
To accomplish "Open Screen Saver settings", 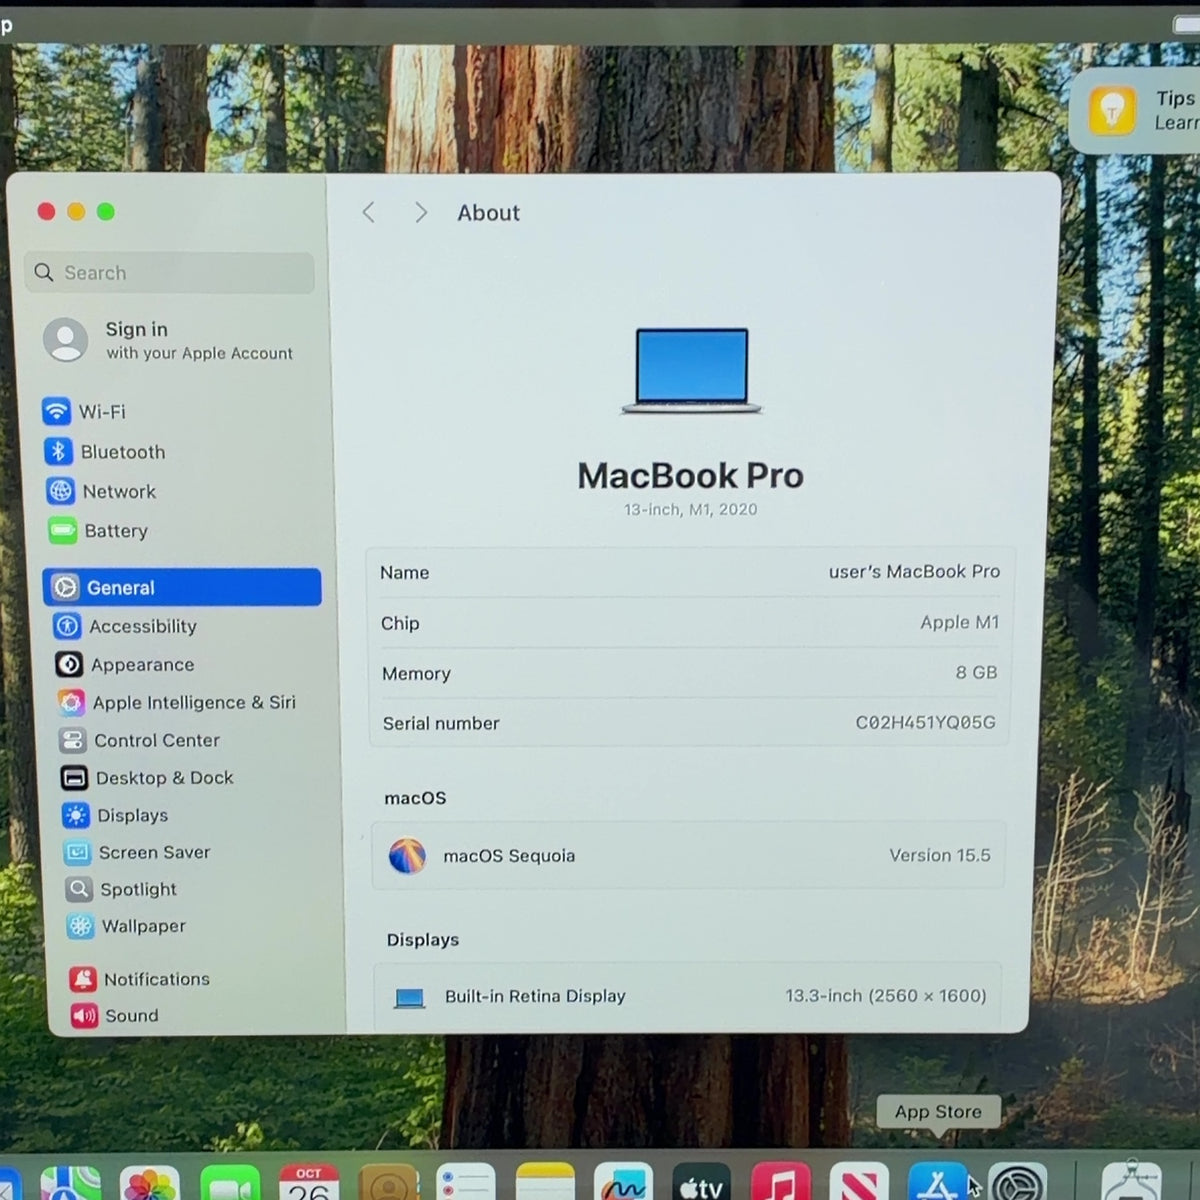I will [x=137, y=852].
